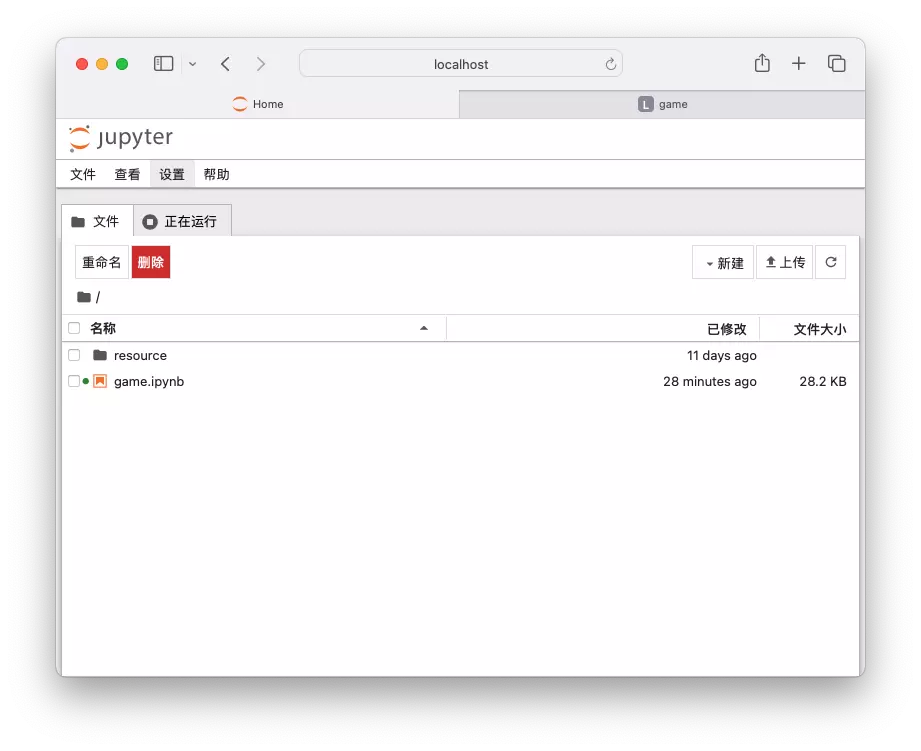Image resolution: width=921 pixels, height=751 pixels.
Task: Open the Safari share icon
Action: [762, 63]
